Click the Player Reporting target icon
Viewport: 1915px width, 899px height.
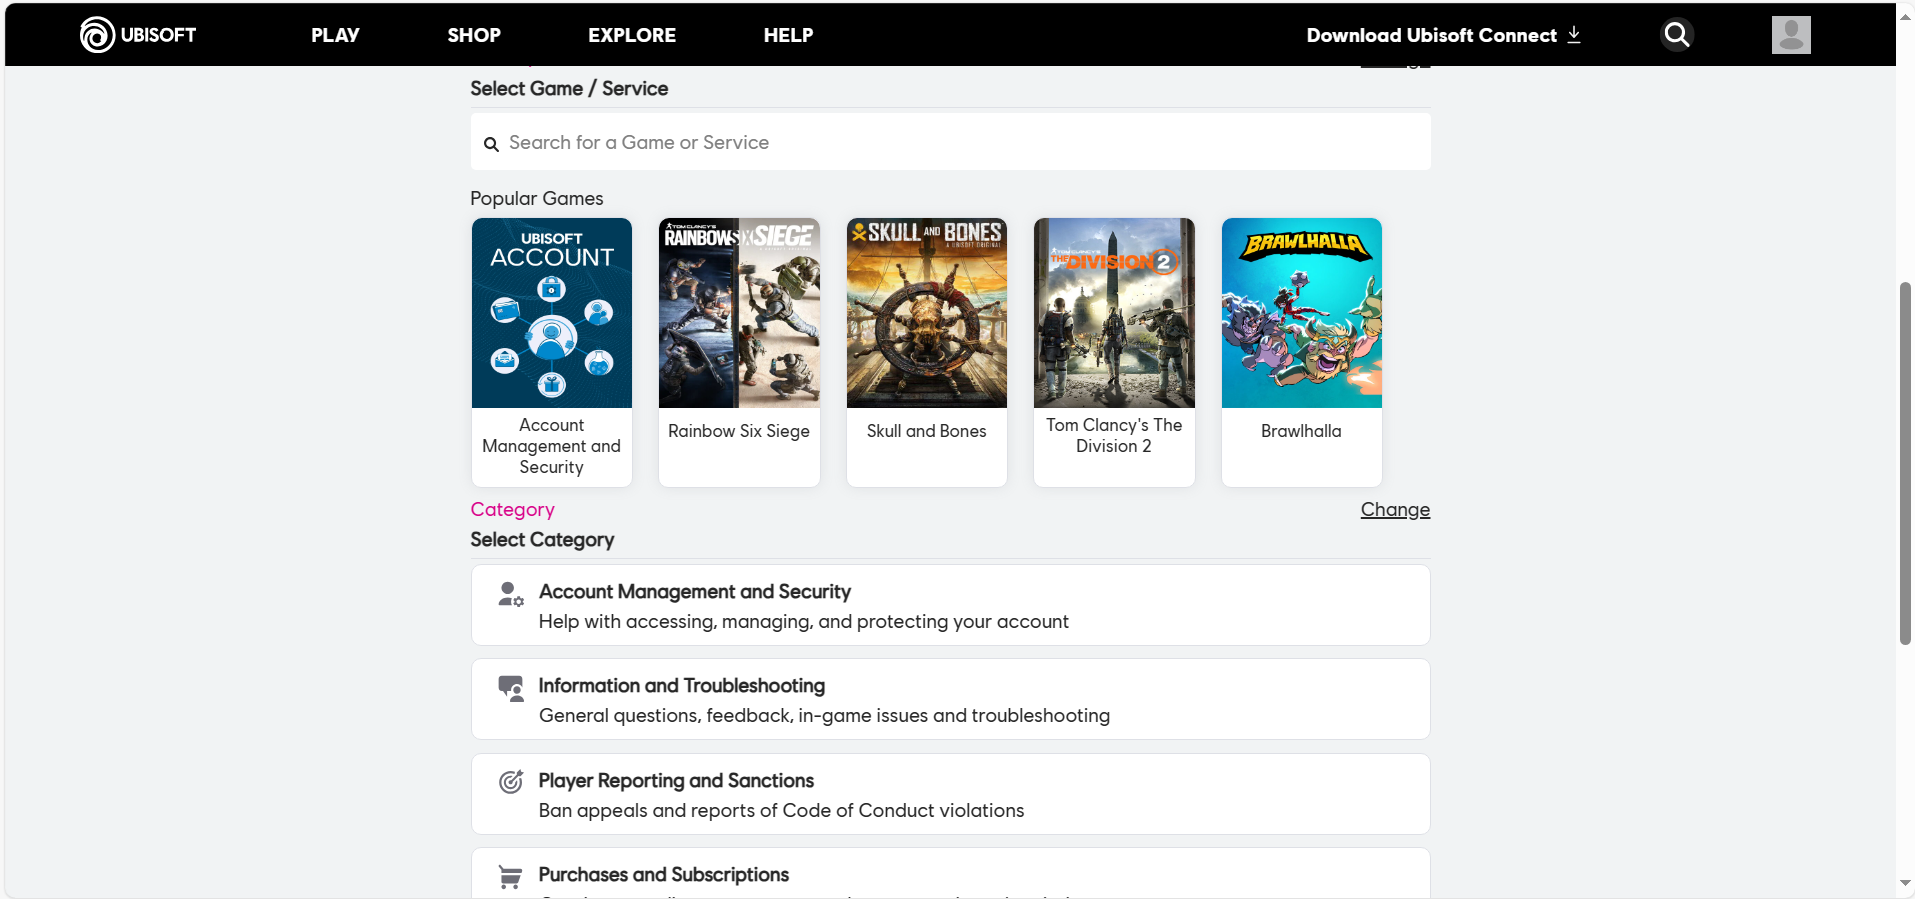tap(511, 782)
